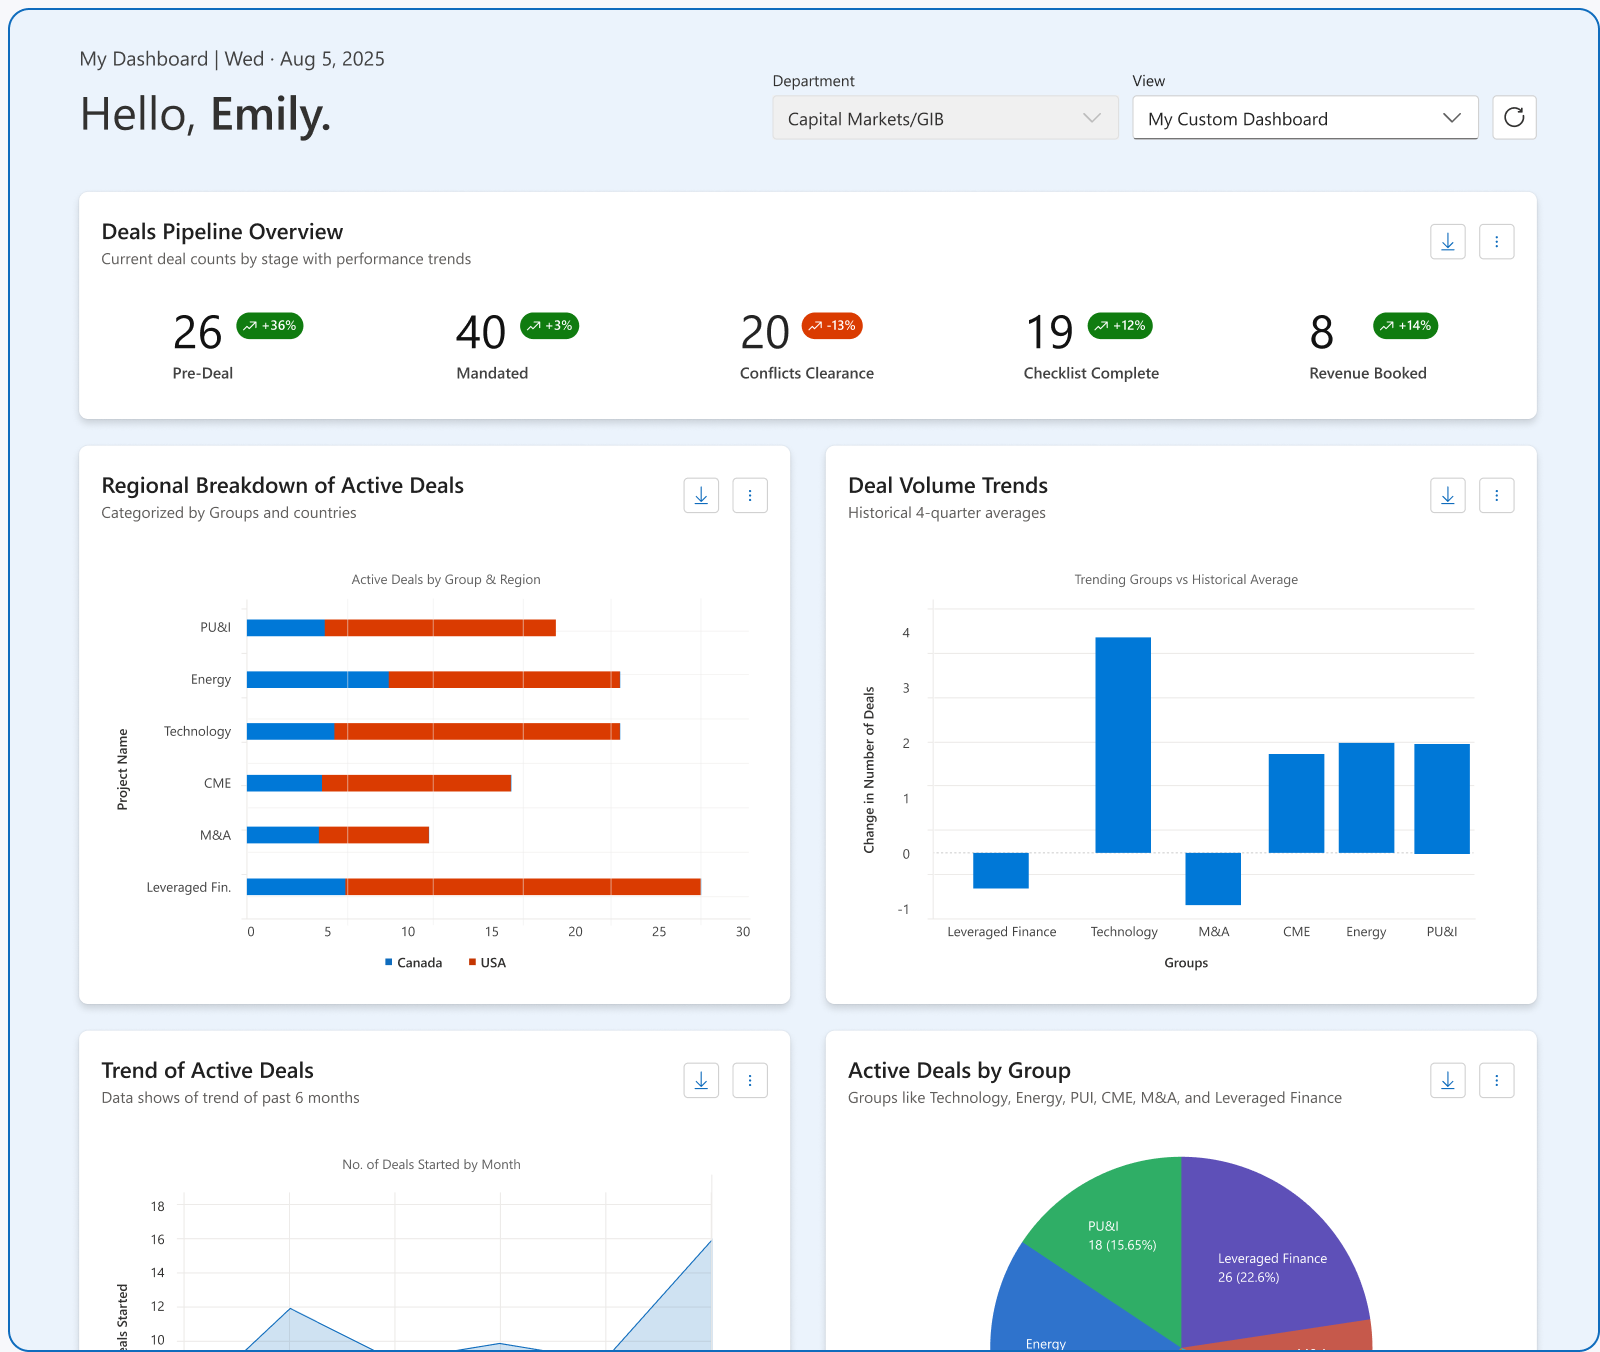Click the refresh dashboard icon
This screenshot has width=1600, height=1352.
1514,118
